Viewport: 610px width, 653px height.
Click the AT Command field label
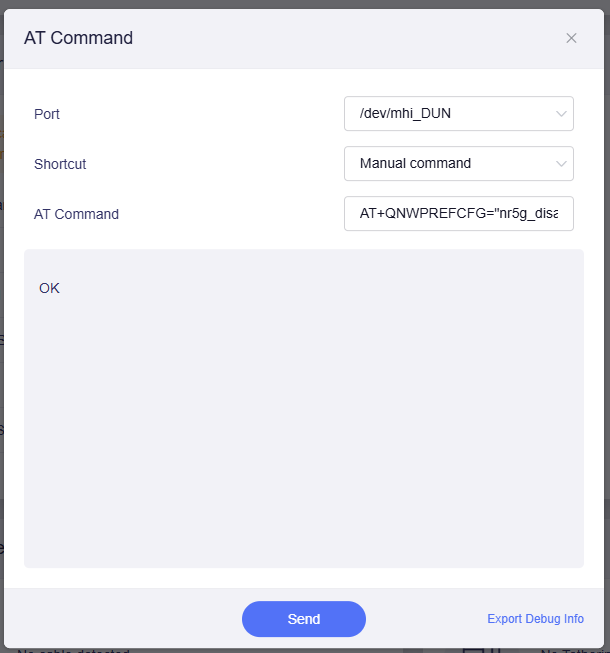pos(76,214)
